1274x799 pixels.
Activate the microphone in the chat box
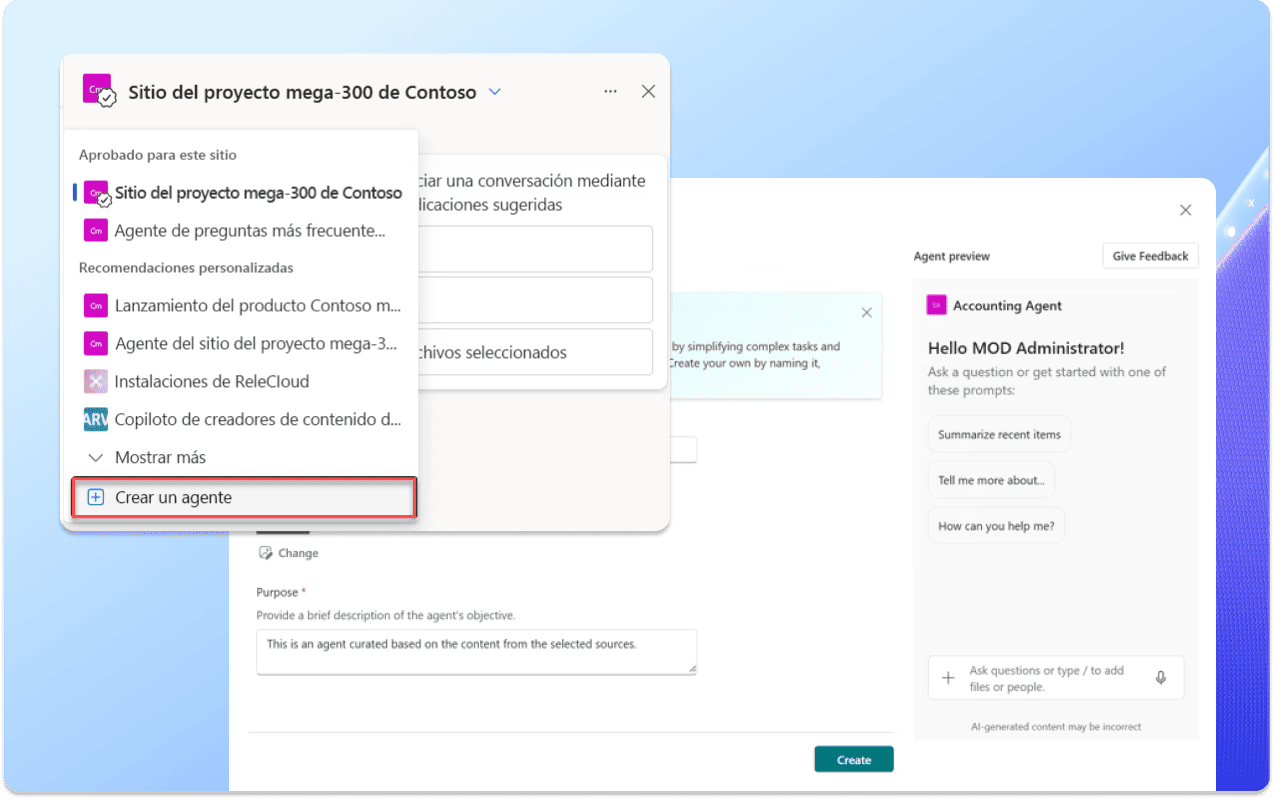point(1160,677)
